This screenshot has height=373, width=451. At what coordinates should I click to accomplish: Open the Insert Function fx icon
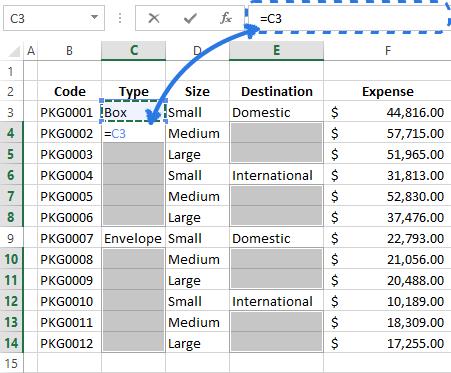click(226, 18)
